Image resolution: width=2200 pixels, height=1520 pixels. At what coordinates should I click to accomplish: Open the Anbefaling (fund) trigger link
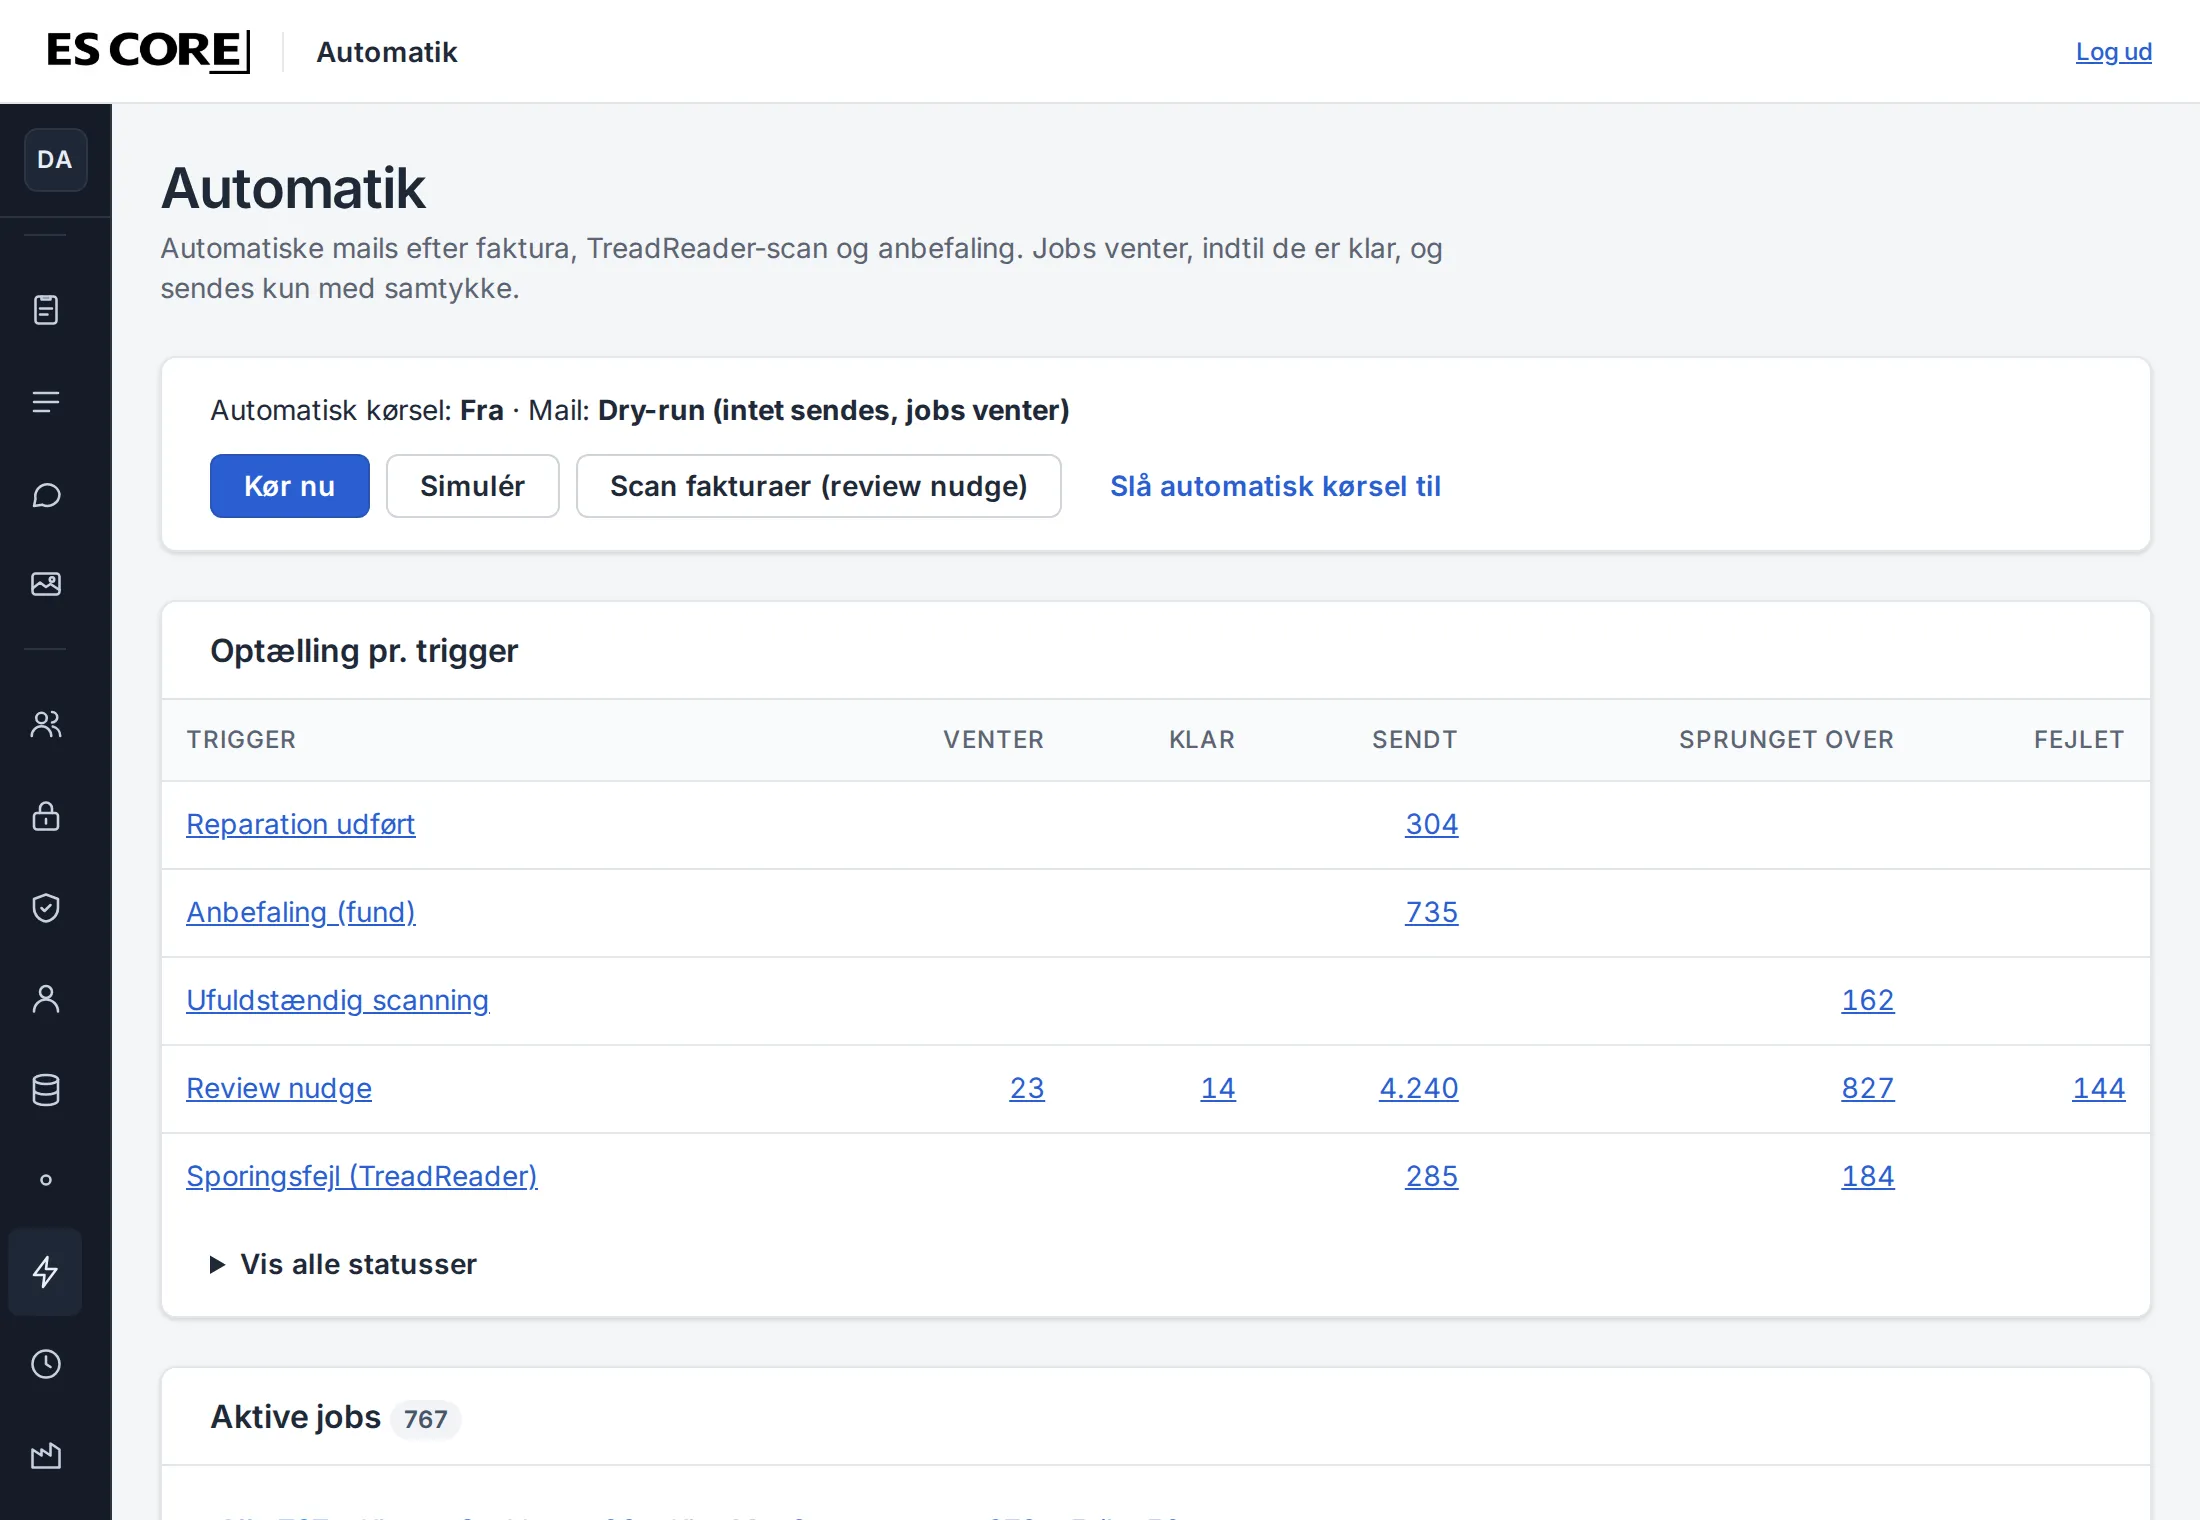coord(300,912)
